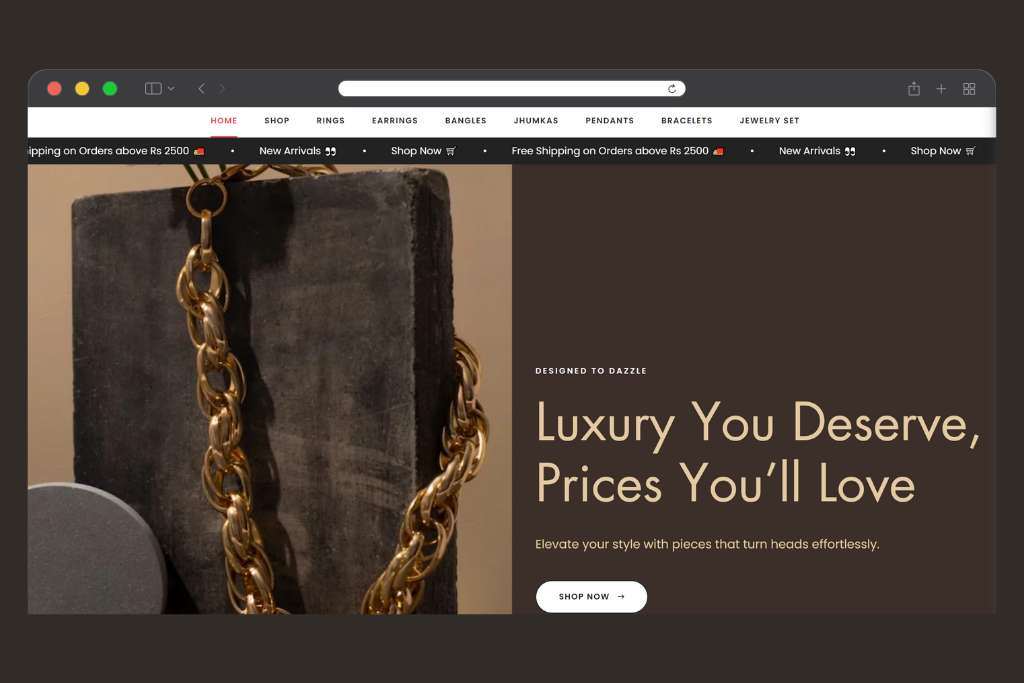Add a new tab with plus icon
Screen dimensions: 1024x683
[x=941, y=89]
